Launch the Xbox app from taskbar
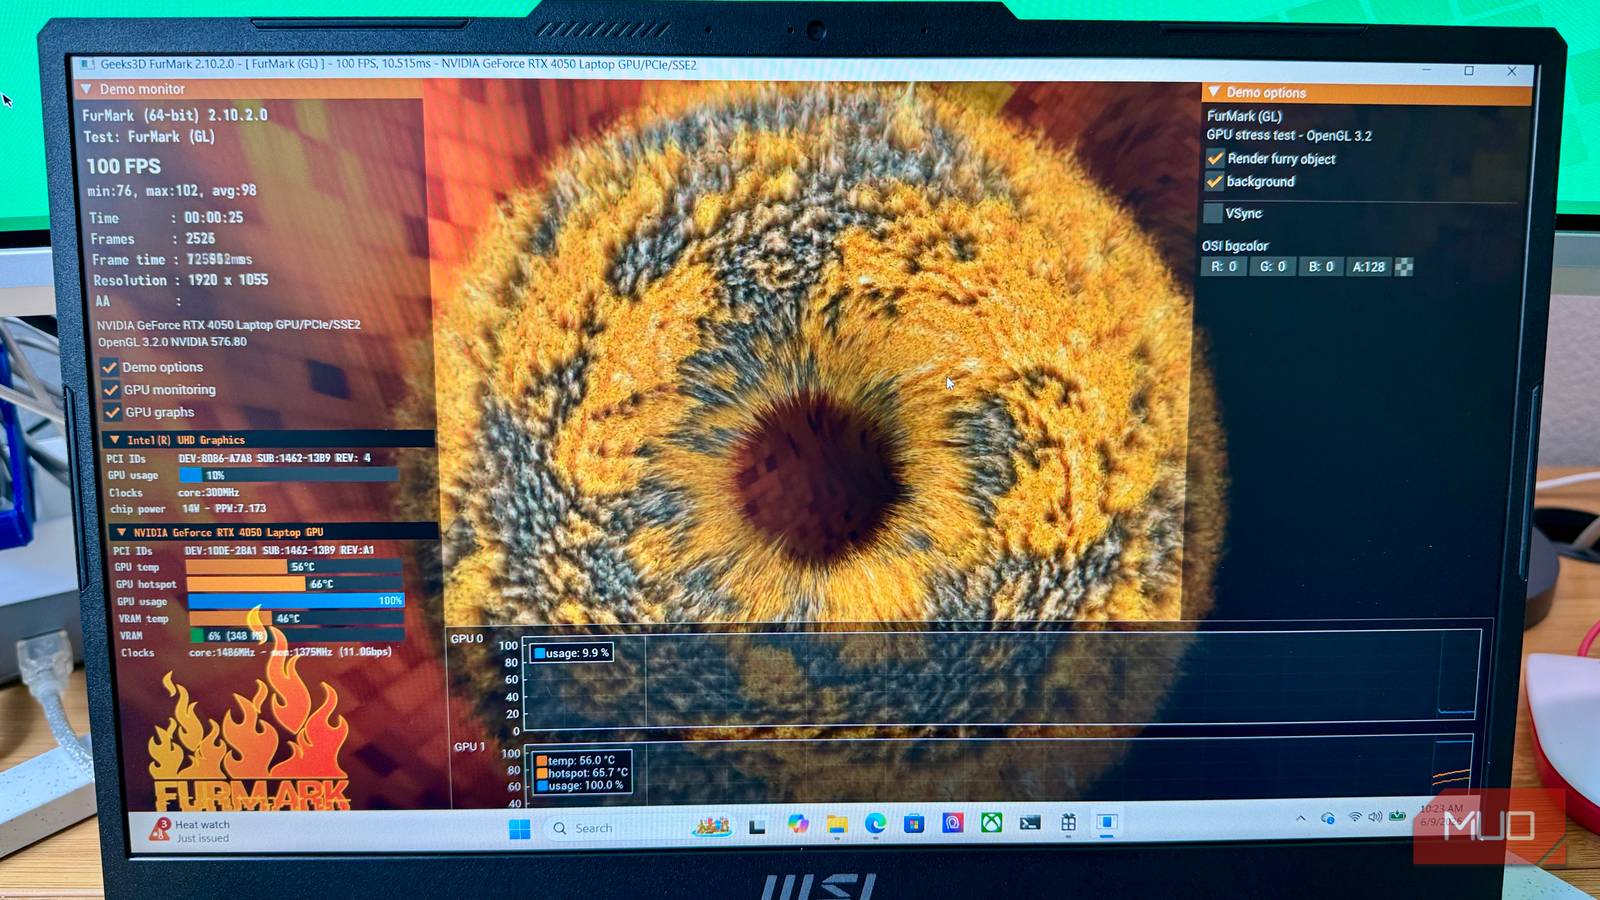Screen dimensions: 1600x900 [991, 823]
